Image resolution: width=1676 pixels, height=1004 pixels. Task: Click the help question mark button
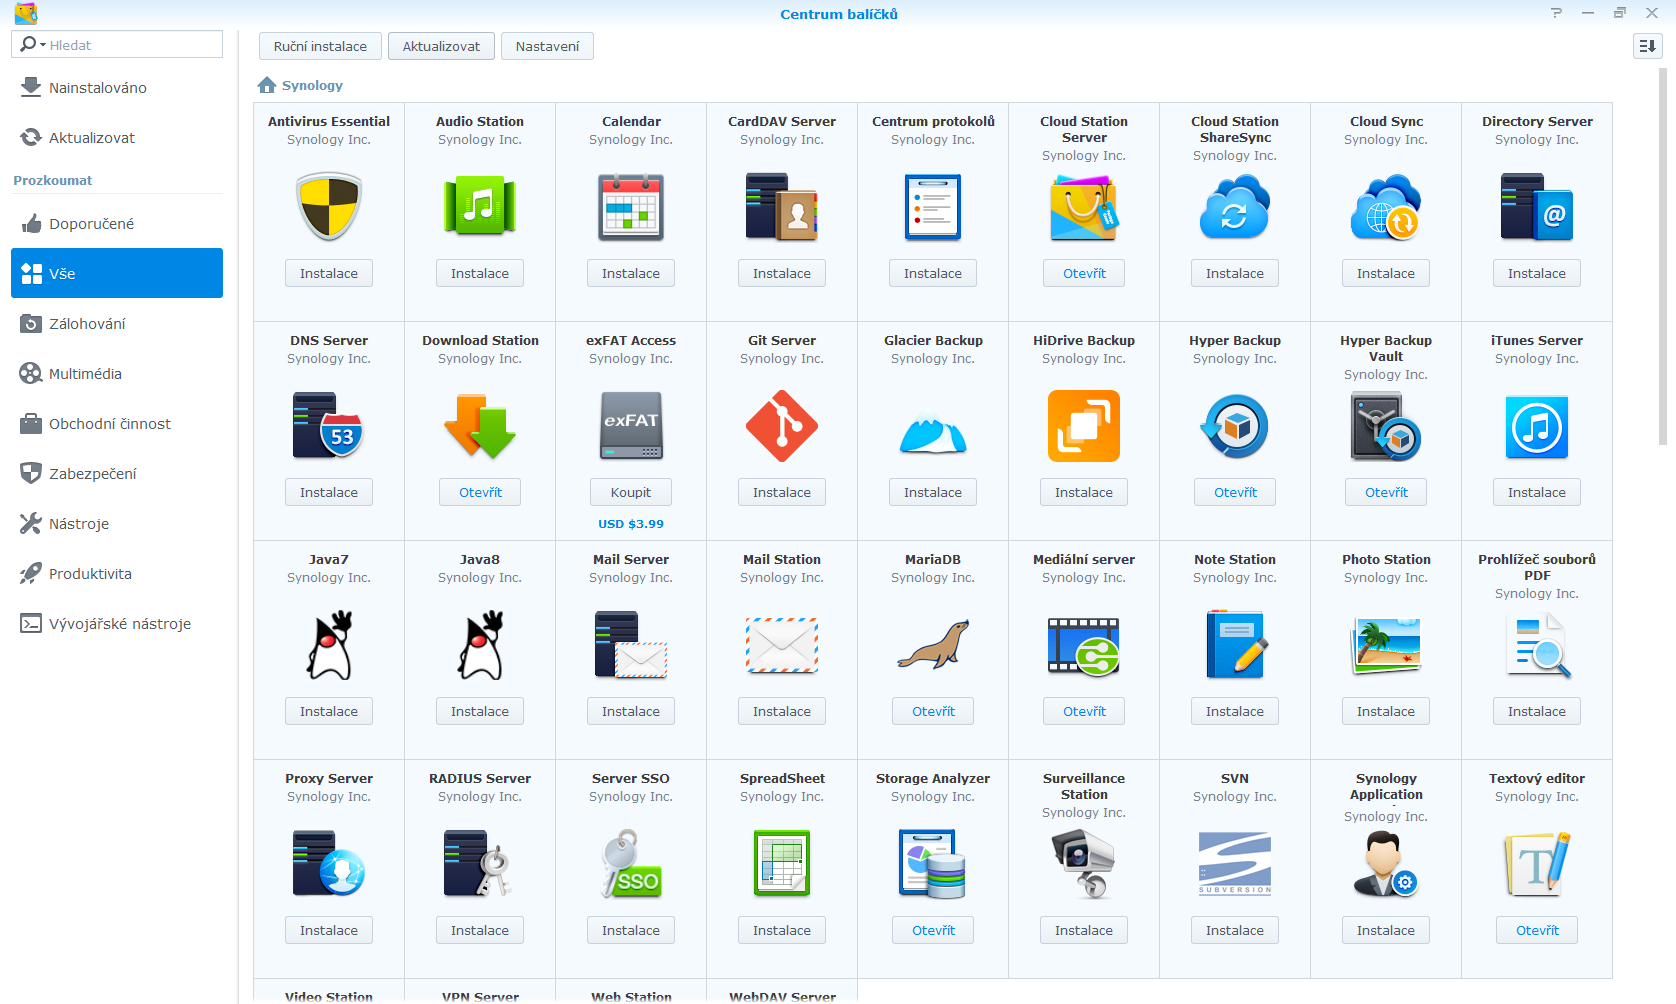pyautogui.click(x=1556, y=13)
